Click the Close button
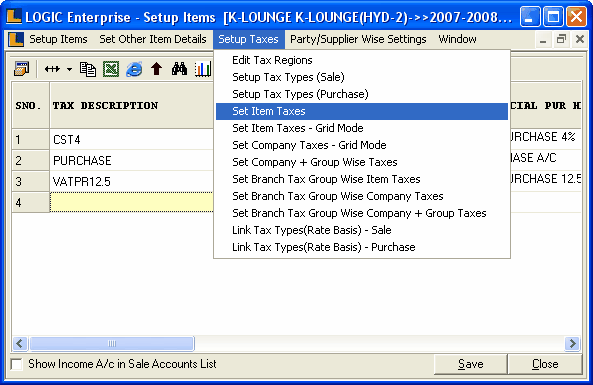Image resolution: width=593 pixels, height=385 pixels. coord(545,364)
